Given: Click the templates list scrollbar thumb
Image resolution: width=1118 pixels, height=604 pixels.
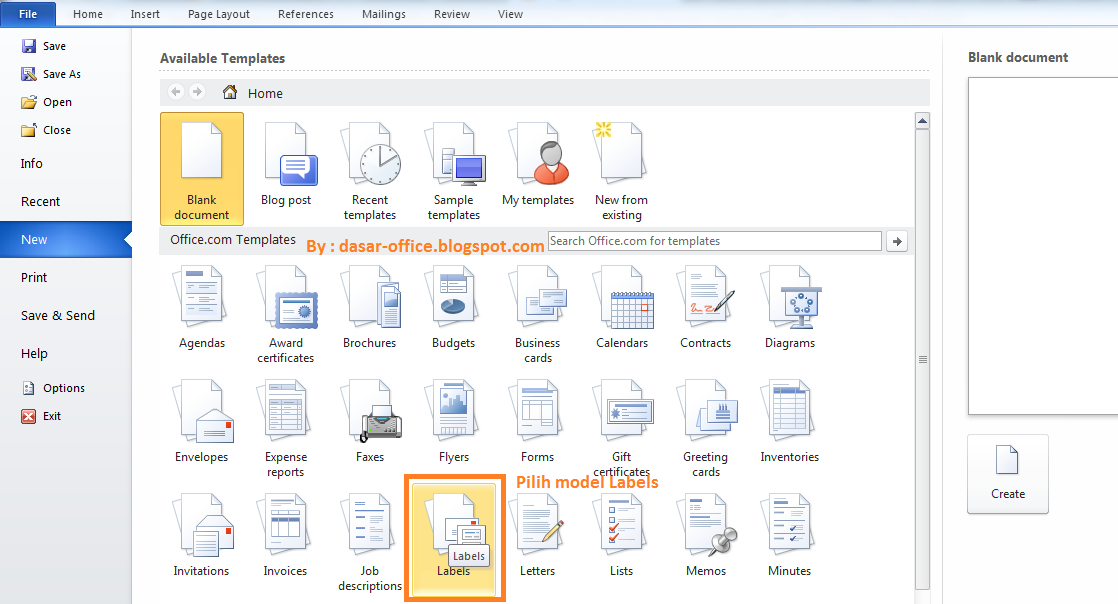Looking at the screenshot, I should click(x=922, y=359).
